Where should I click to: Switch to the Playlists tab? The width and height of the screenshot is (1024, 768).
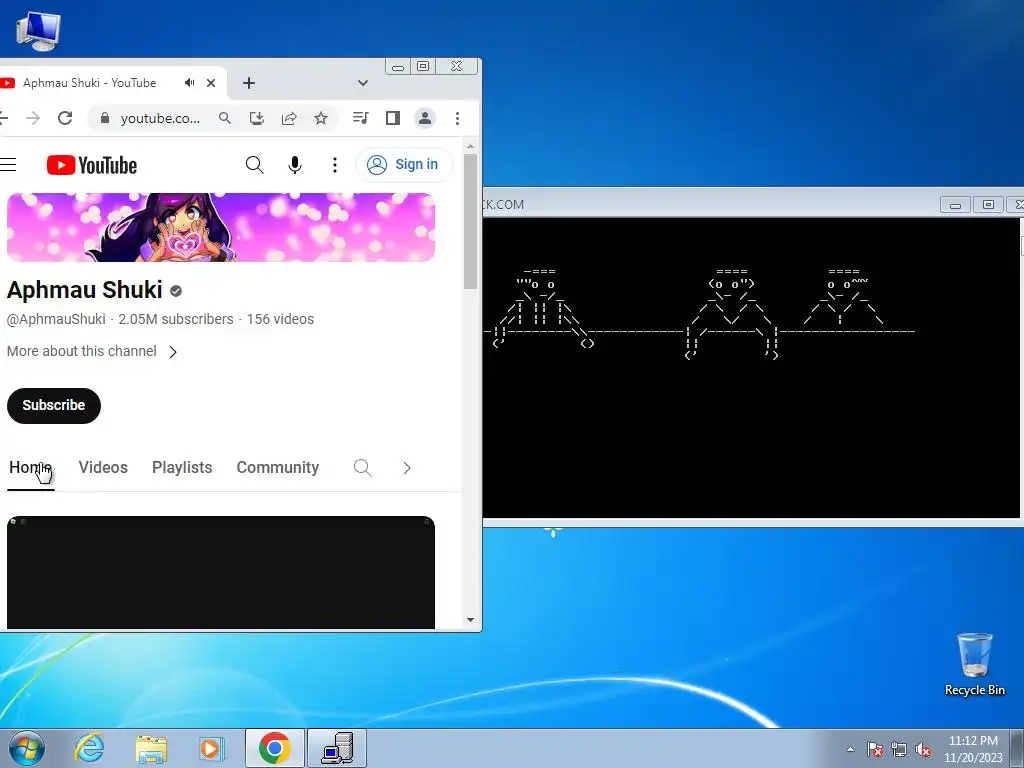pyautogui.click(x=182, y=468)
